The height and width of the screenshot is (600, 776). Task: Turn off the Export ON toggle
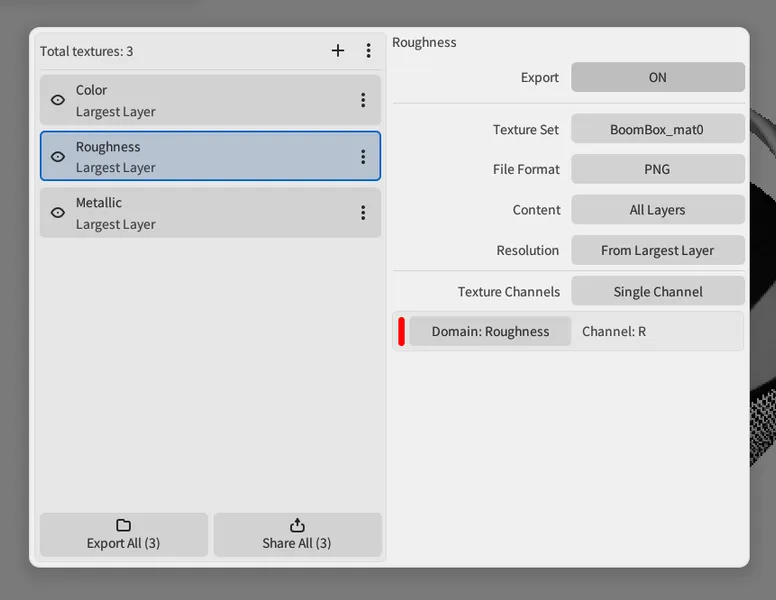coord(657,78)
